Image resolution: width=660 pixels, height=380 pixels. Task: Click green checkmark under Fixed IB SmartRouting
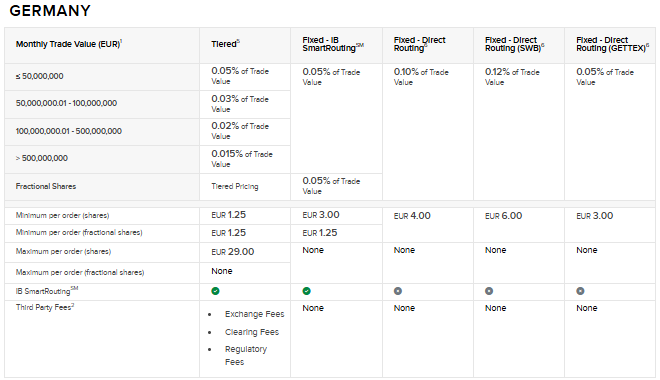[x=306, y=291]
